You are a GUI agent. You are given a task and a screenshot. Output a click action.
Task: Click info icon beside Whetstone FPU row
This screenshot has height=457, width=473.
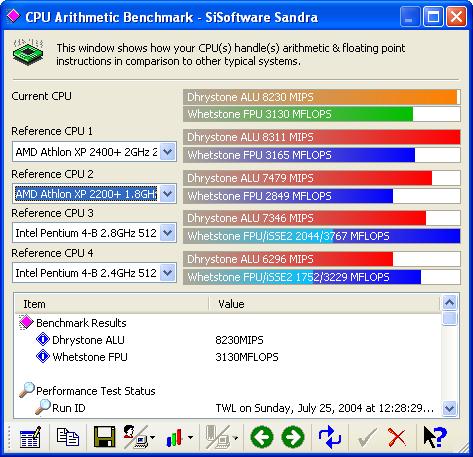[43, 356]
